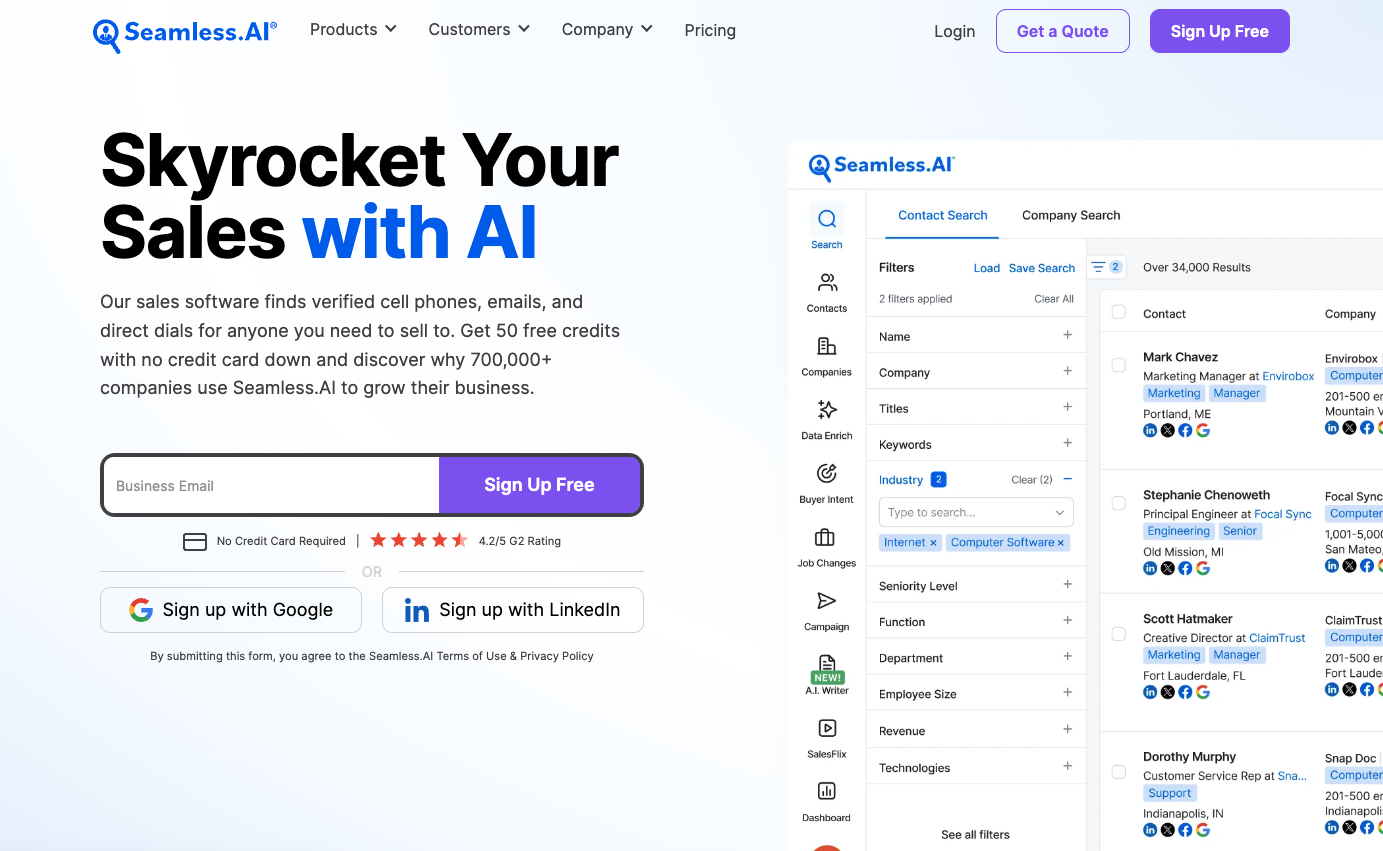
Task: Remove the Computer Software industry tag
Action: point(1061,542)
